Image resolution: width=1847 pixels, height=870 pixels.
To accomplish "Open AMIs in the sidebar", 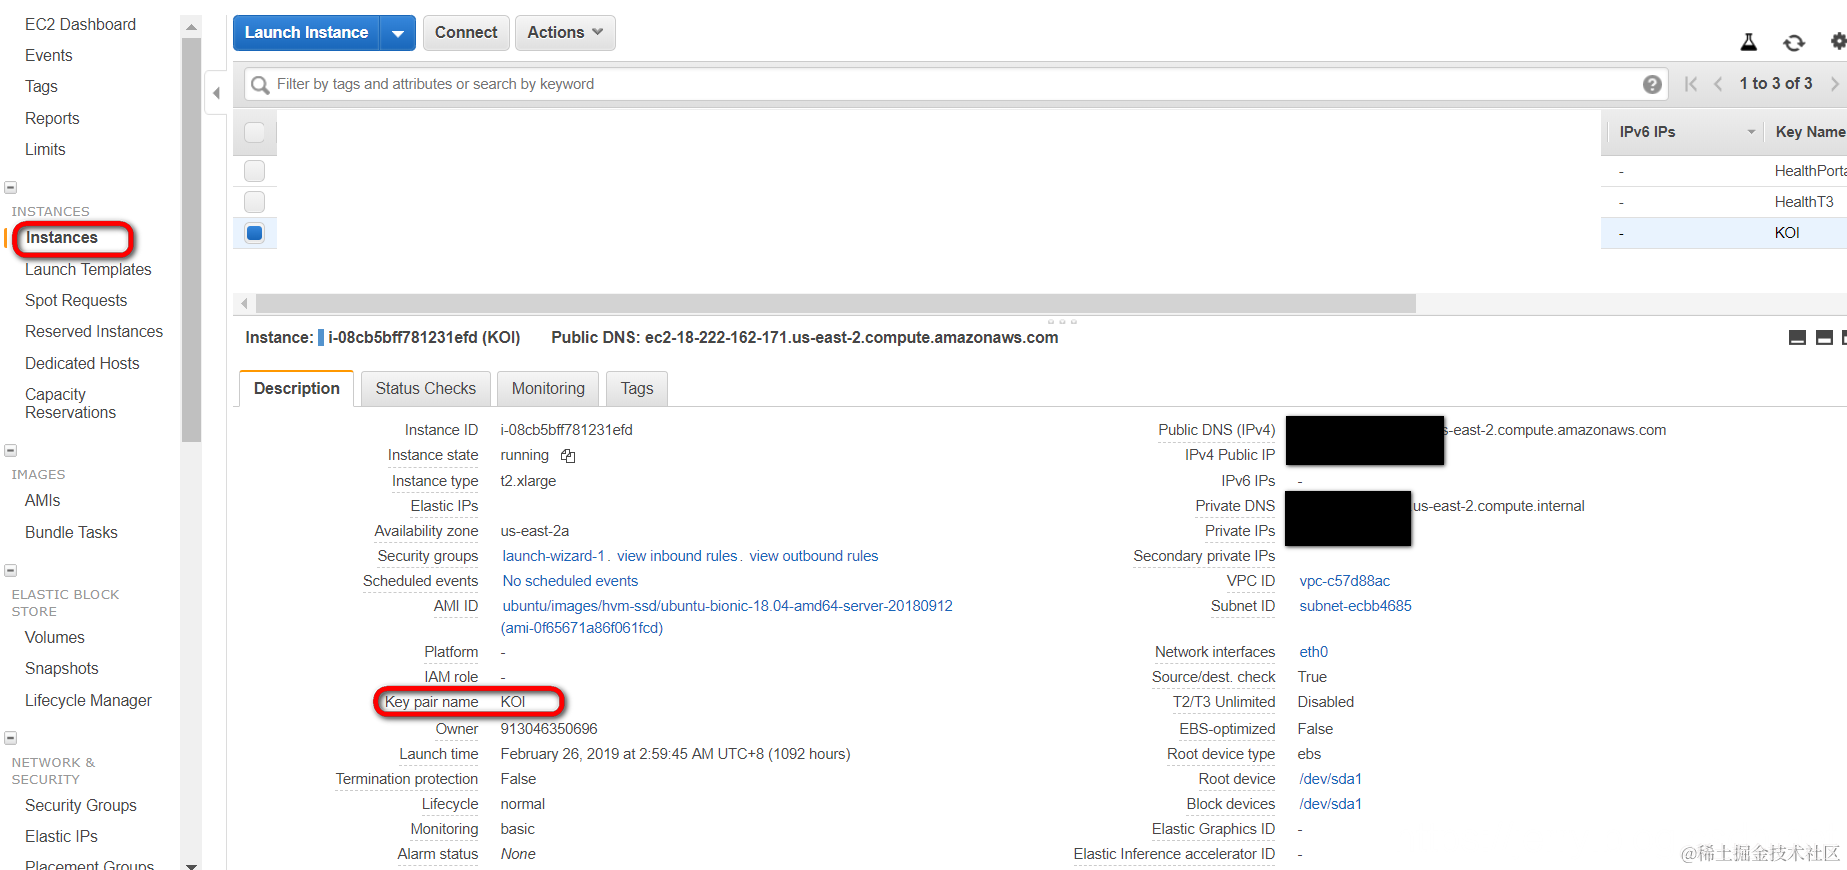I will pyautogui.click(x=43, y=500).
